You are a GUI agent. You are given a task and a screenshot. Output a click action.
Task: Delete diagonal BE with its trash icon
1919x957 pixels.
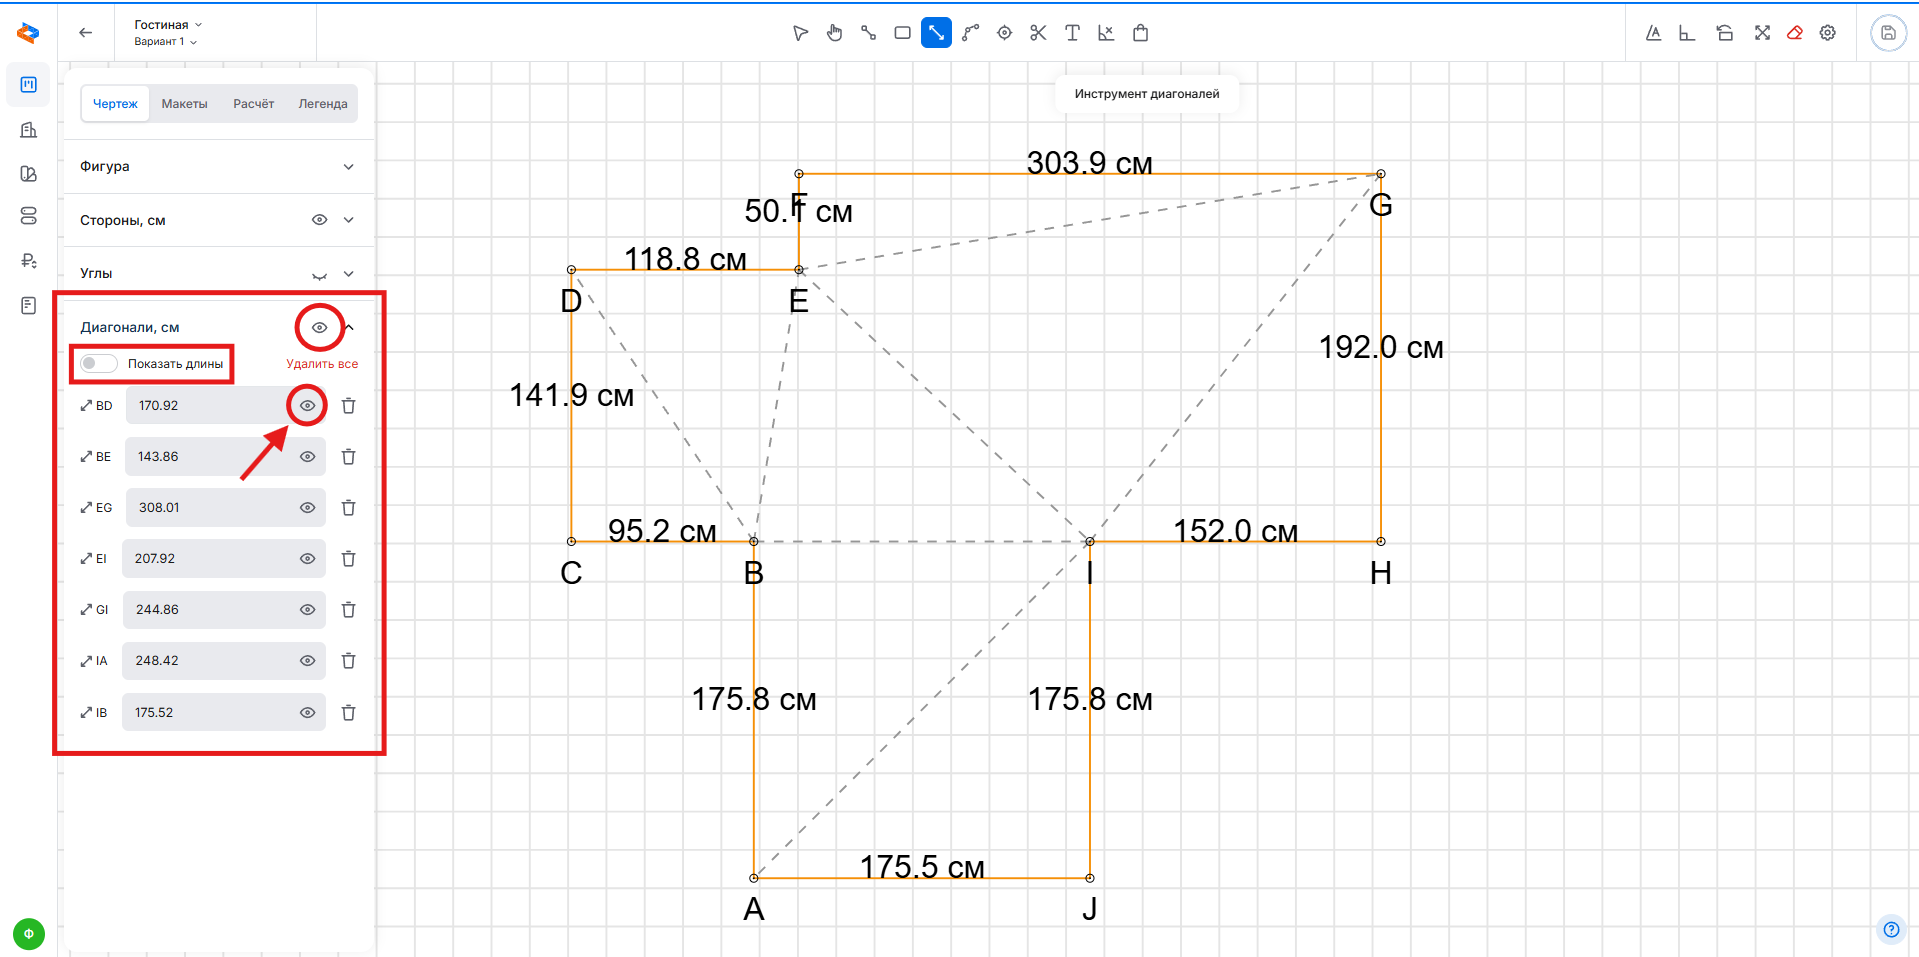[348, 457]
